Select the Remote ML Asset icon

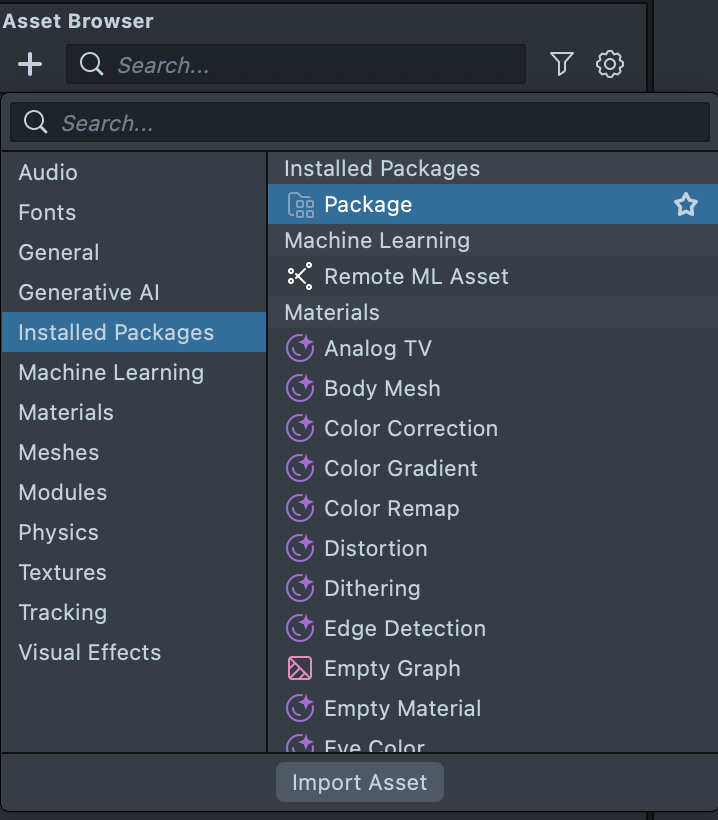300,277
